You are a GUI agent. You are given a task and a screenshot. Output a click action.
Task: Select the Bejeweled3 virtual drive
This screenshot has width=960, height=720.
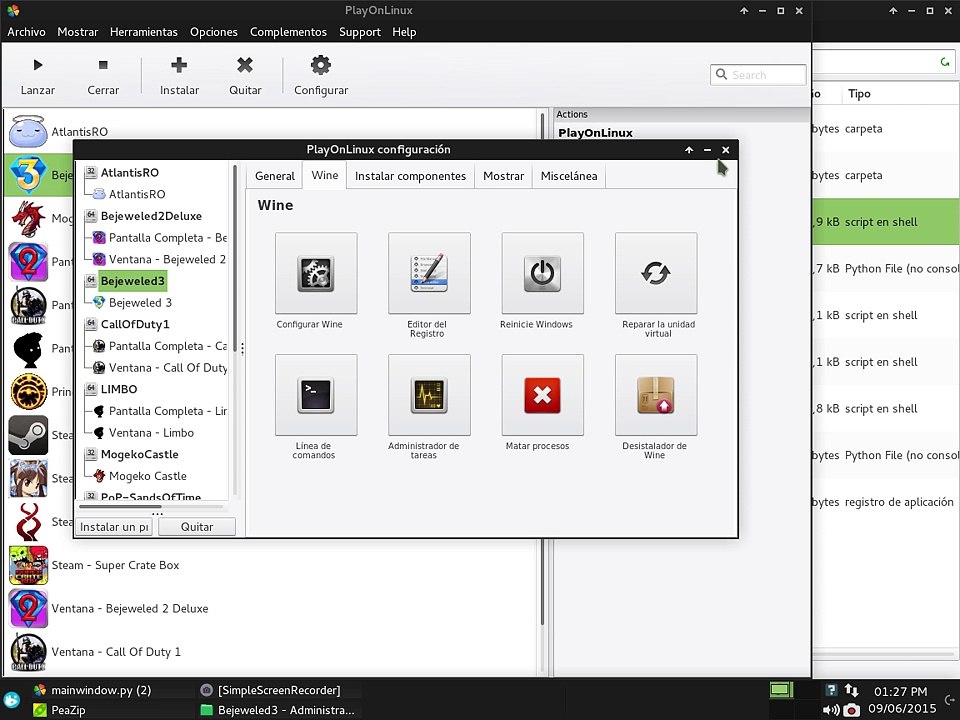pyautogui.click(x=132, y=281)
